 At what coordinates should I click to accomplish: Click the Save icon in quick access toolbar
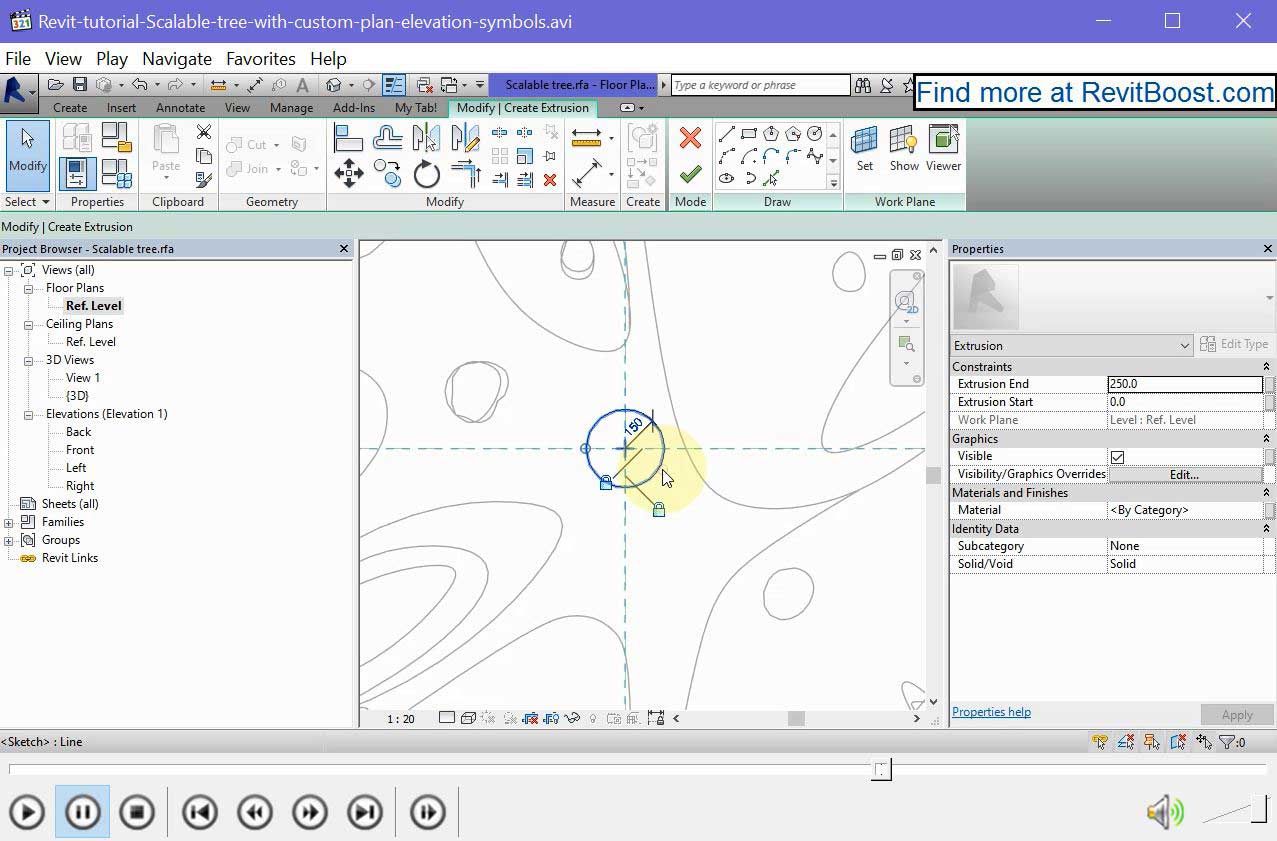(80, 85)
